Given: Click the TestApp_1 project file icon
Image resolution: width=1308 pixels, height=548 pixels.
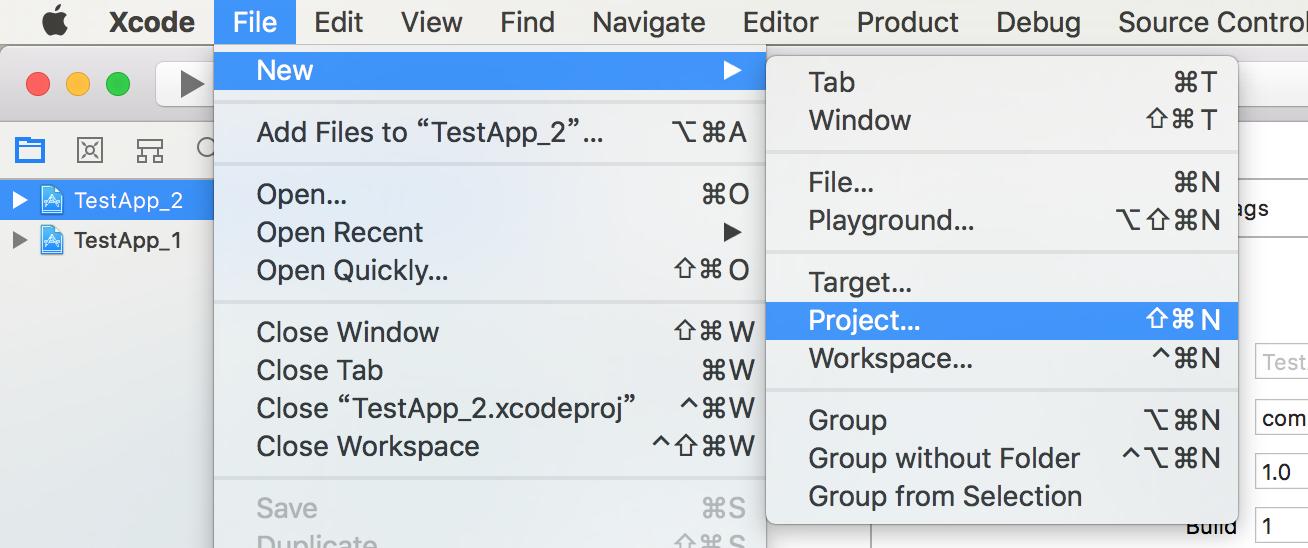Looking at the screenshot, I should [52, 240].
